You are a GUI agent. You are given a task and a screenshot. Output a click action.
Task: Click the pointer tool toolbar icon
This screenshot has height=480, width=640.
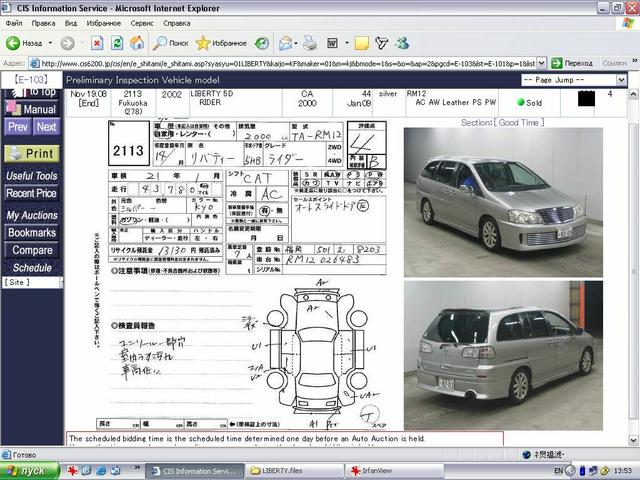coord(382,43)
